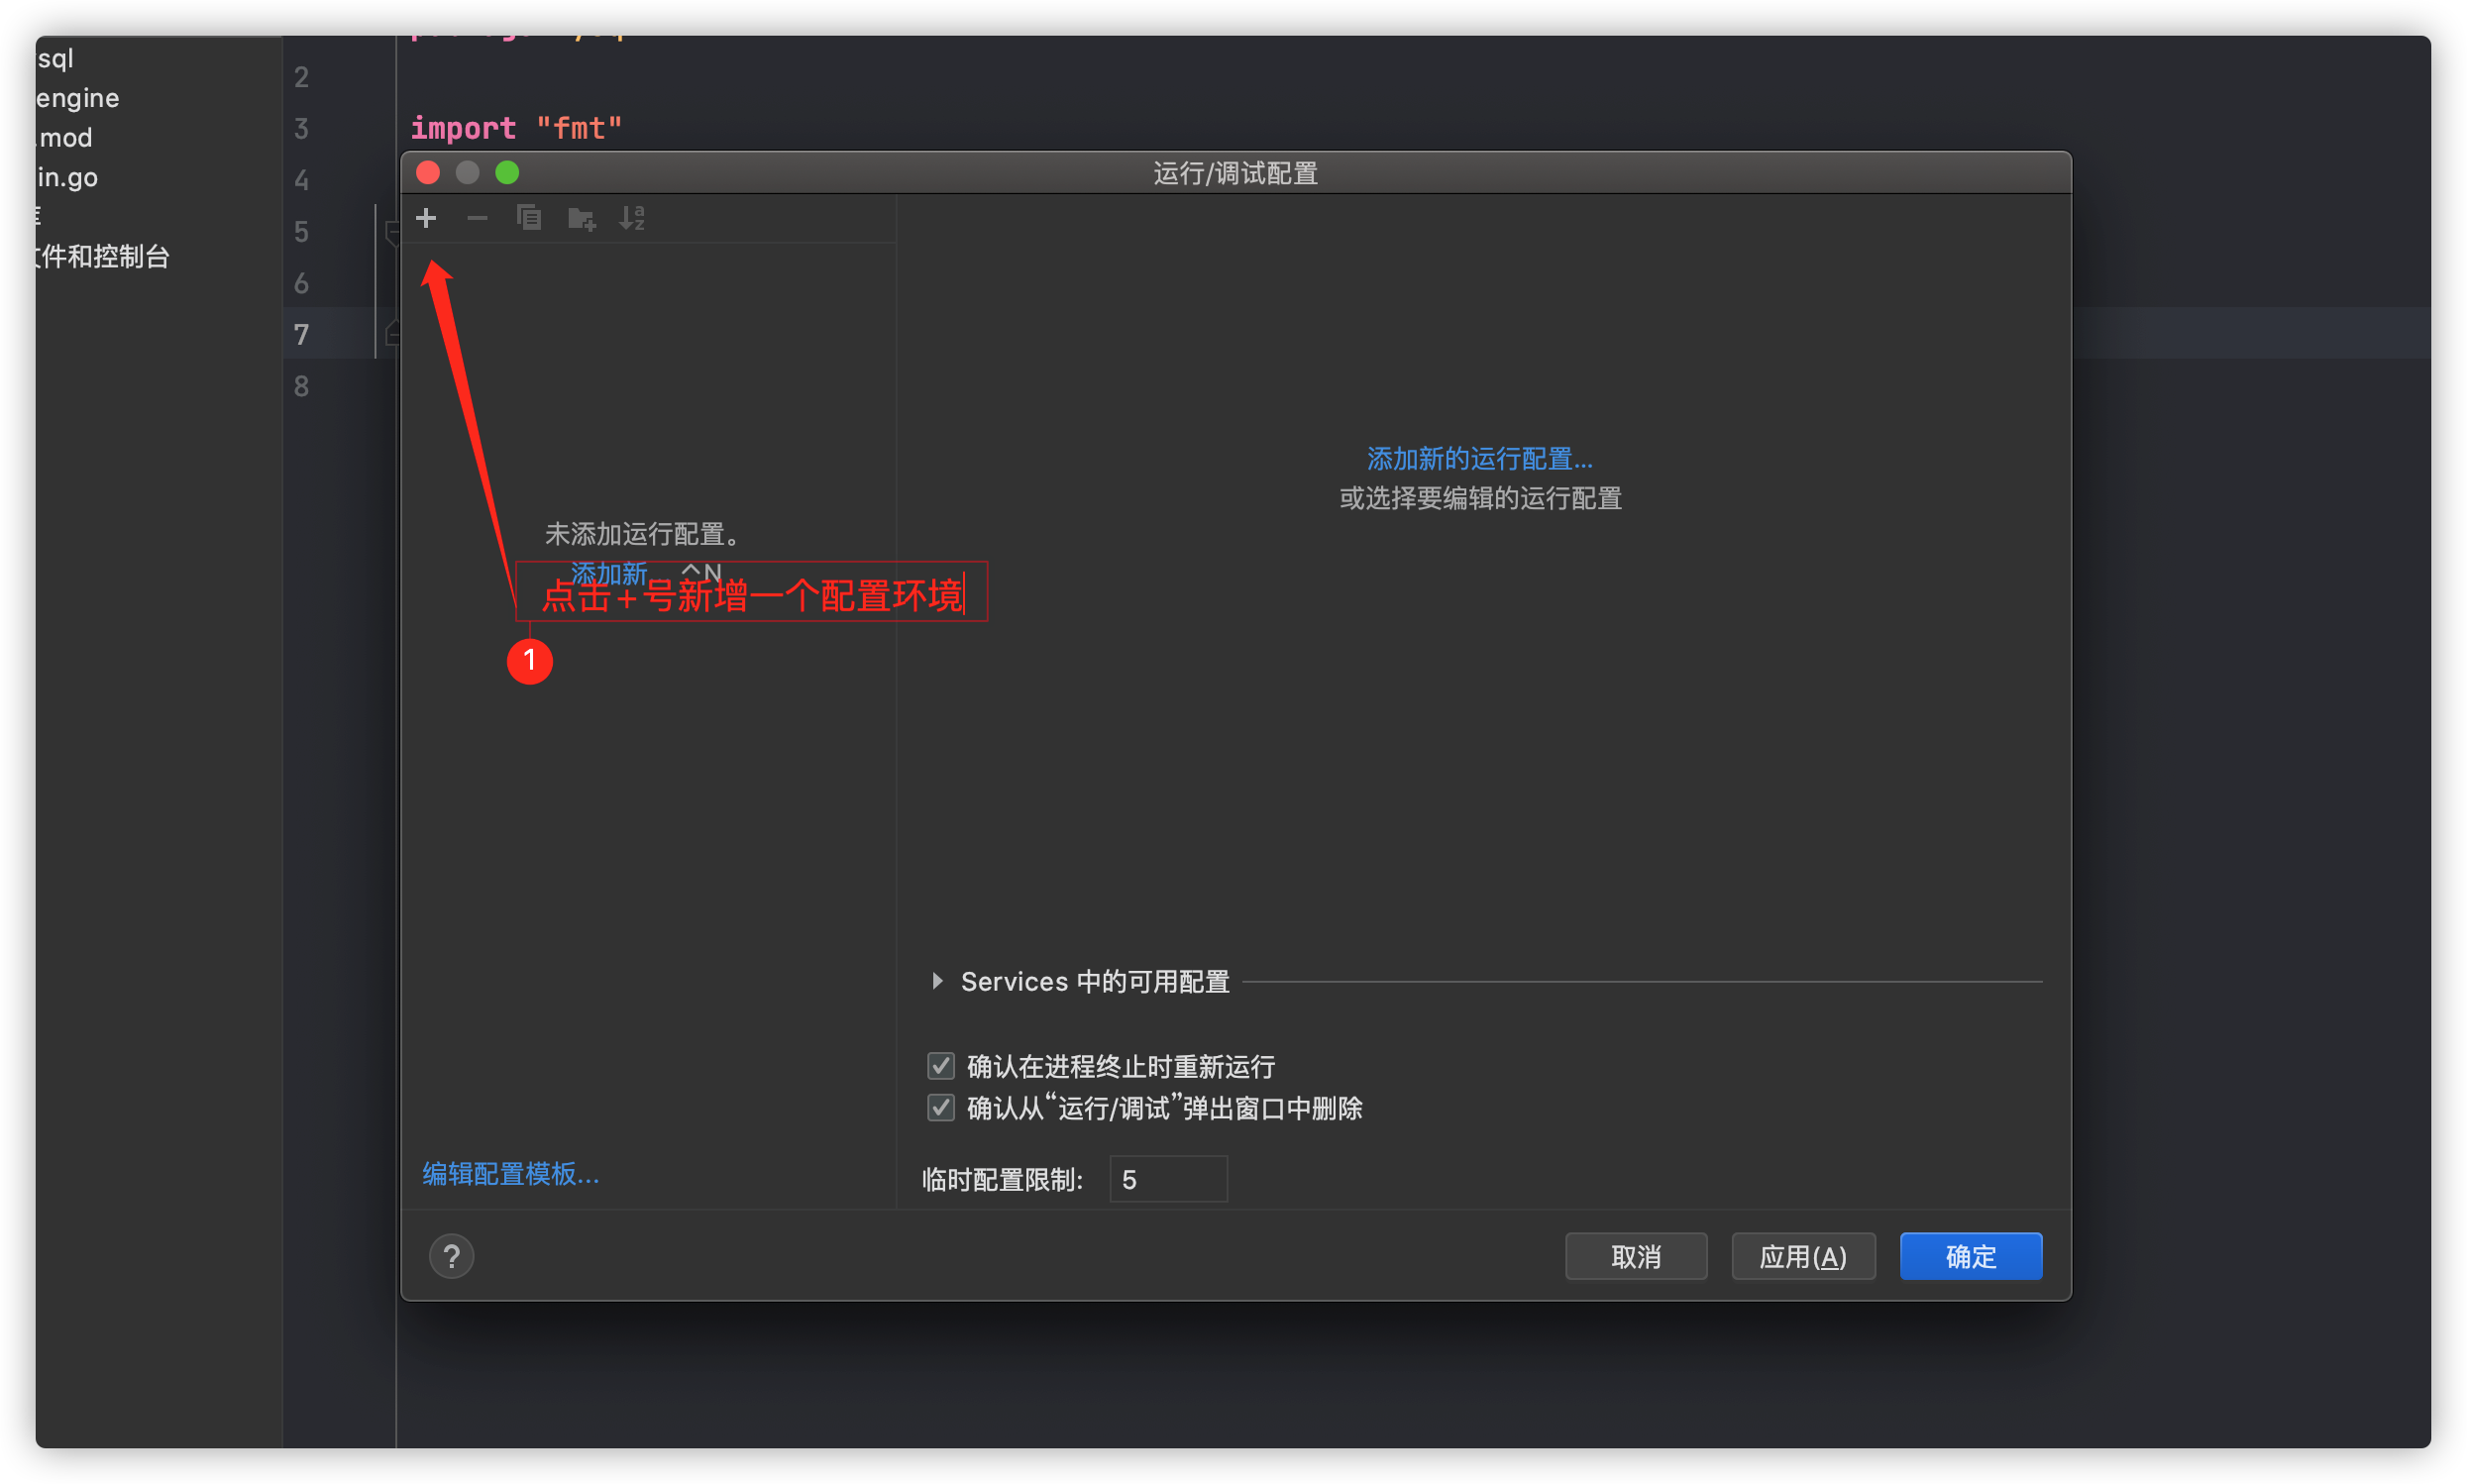This screenshot has width=2467, height=1484.
Task: Click the create new folder icon
Action: pos(581,218)
